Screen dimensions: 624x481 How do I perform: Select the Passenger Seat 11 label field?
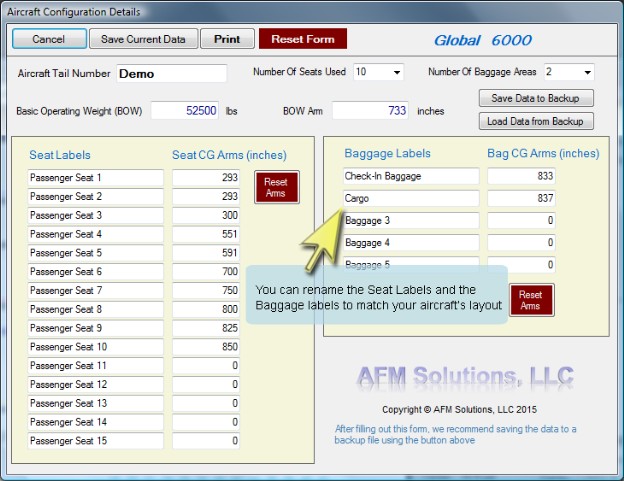pos(96,366)
